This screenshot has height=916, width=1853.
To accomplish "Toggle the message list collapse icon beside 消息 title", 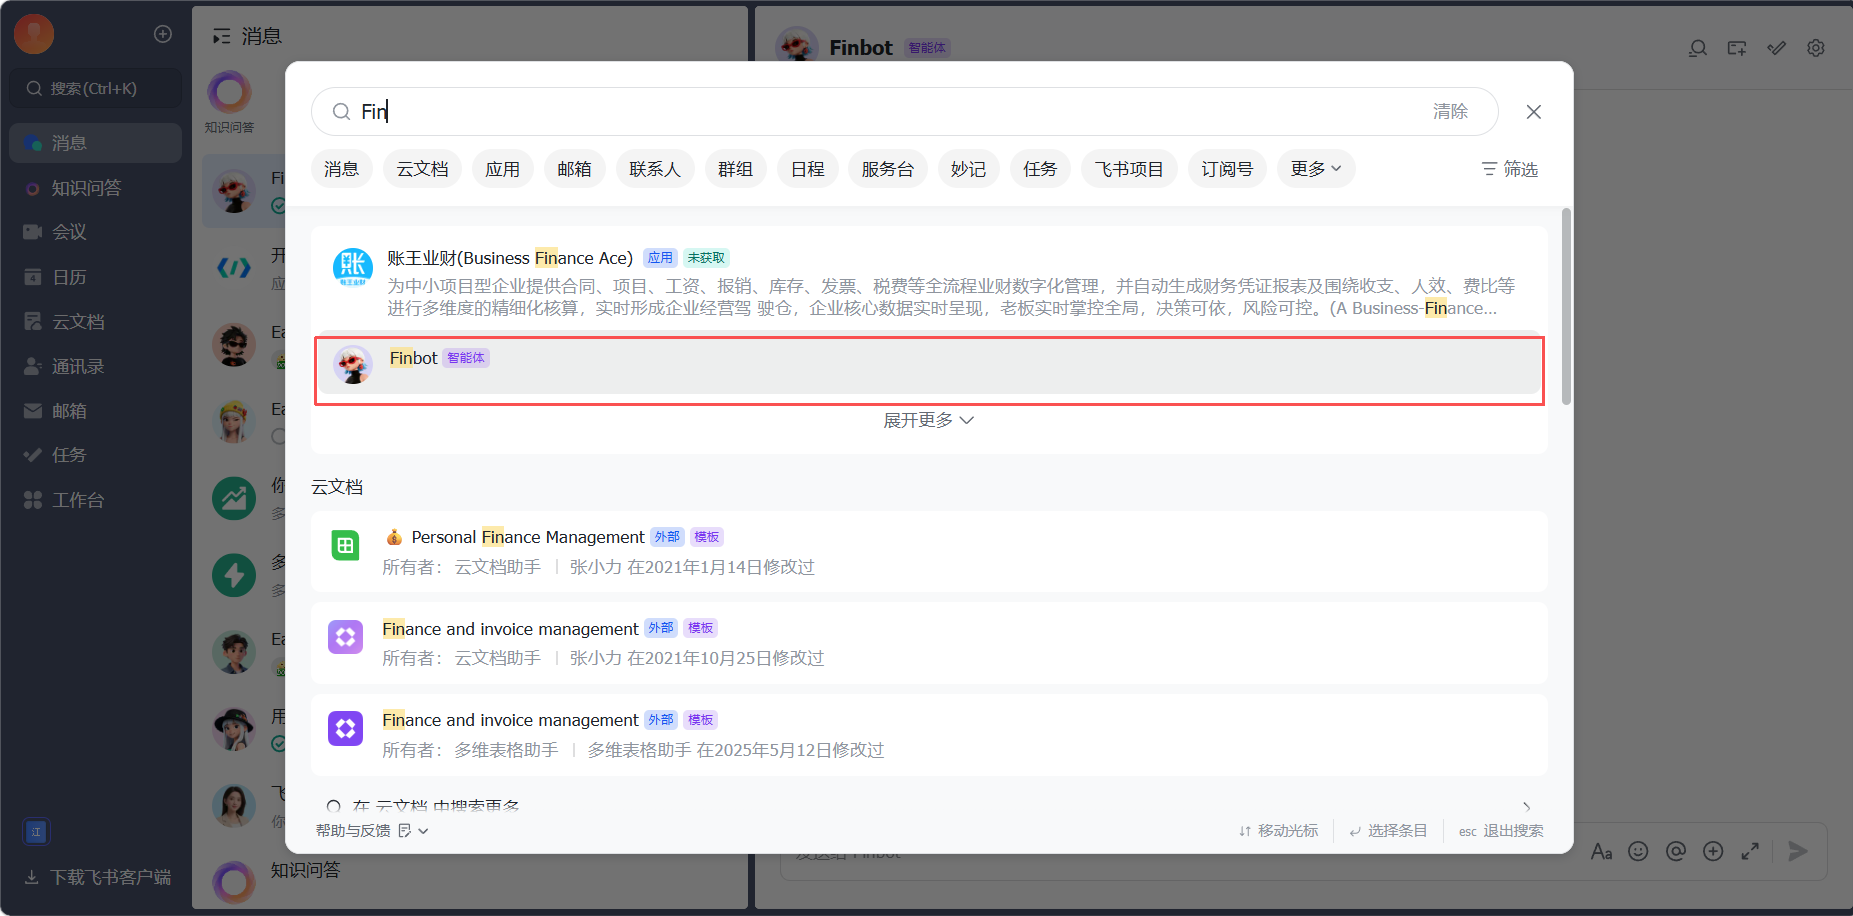I will pyautogui.click(x=221, y=37).
